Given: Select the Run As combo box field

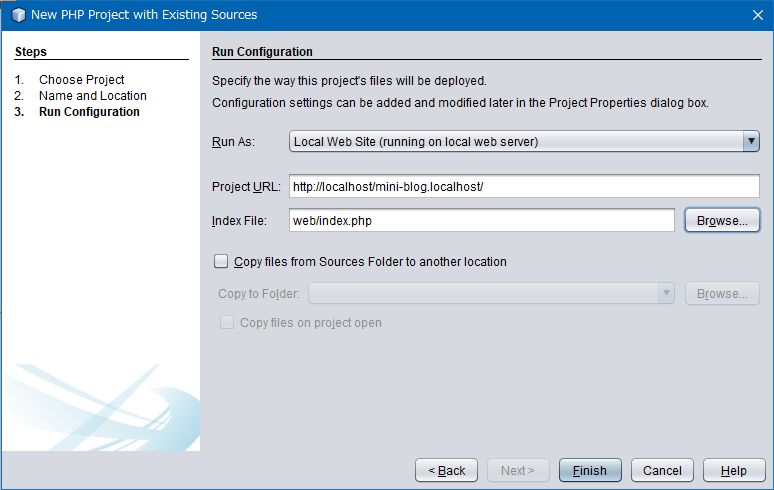Looking at the screenshot, I should click(524, 142).
